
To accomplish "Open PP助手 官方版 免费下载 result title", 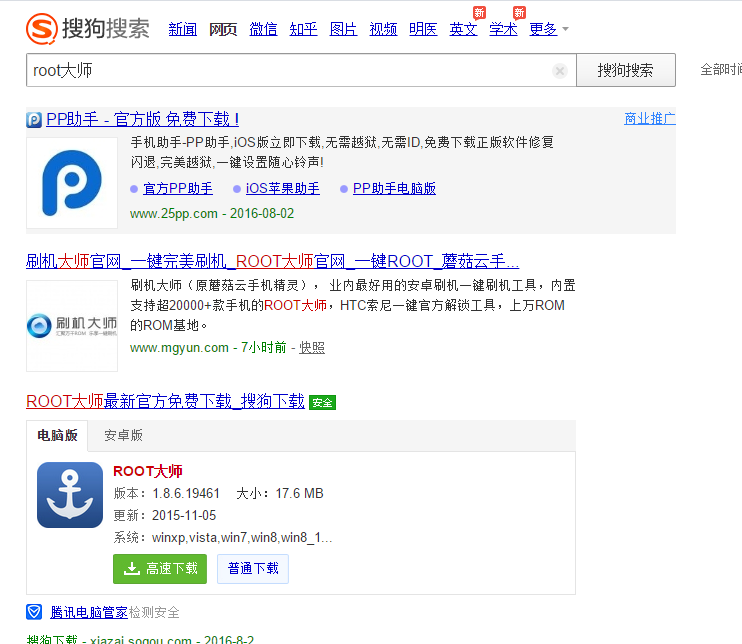I will [x=142, y=119].
